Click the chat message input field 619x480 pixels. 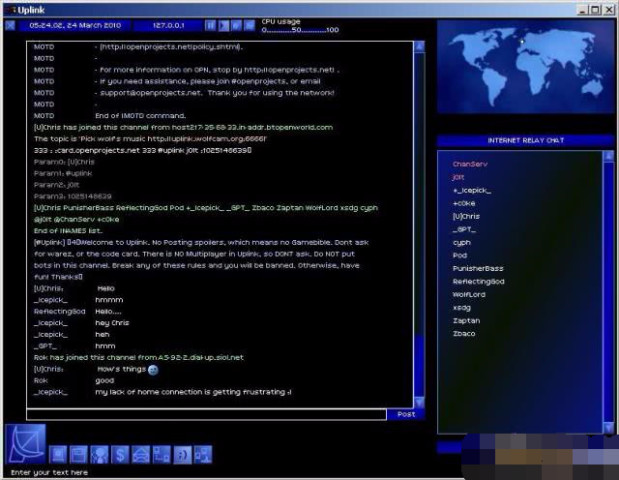pyautogui.click(x=205, y=414)
